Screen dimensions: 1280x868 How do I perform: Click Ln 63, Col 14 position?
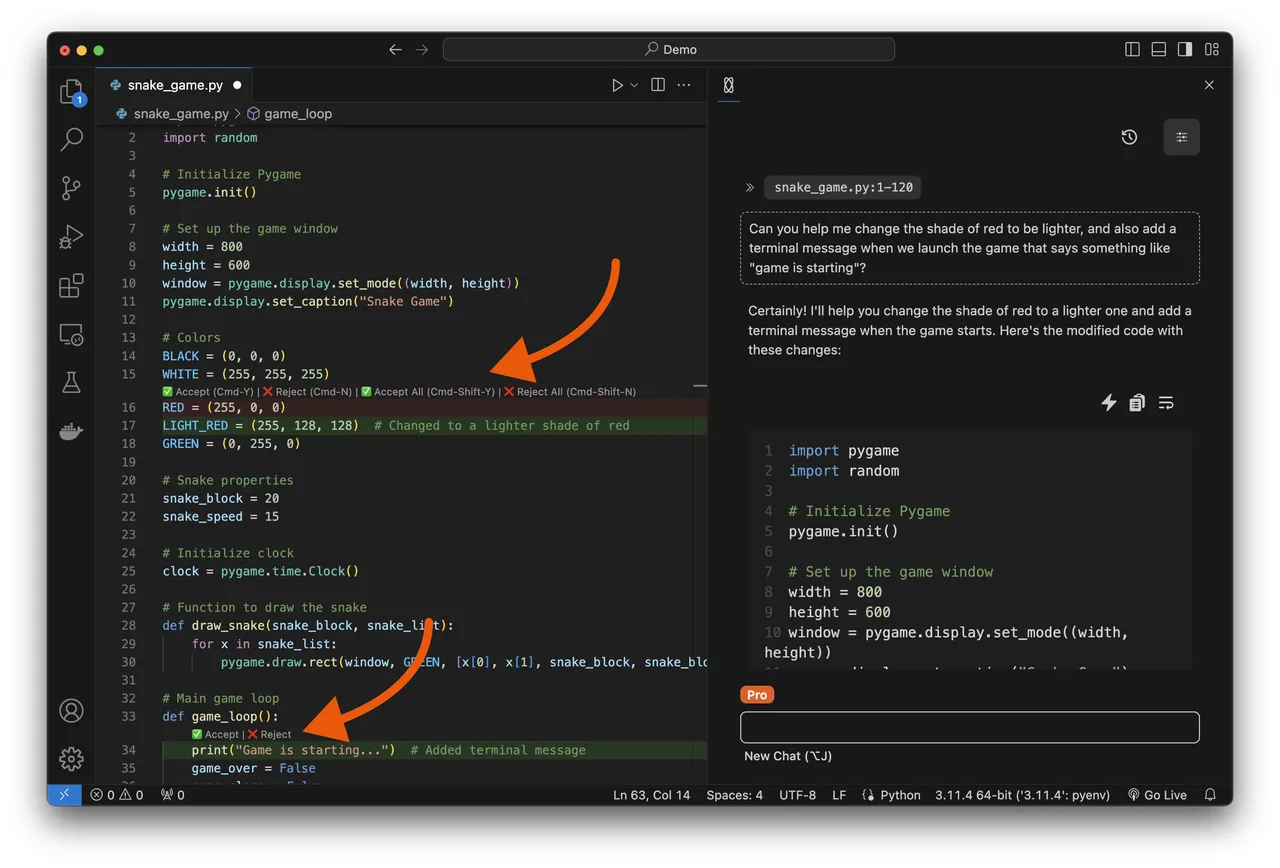[652, 795]
